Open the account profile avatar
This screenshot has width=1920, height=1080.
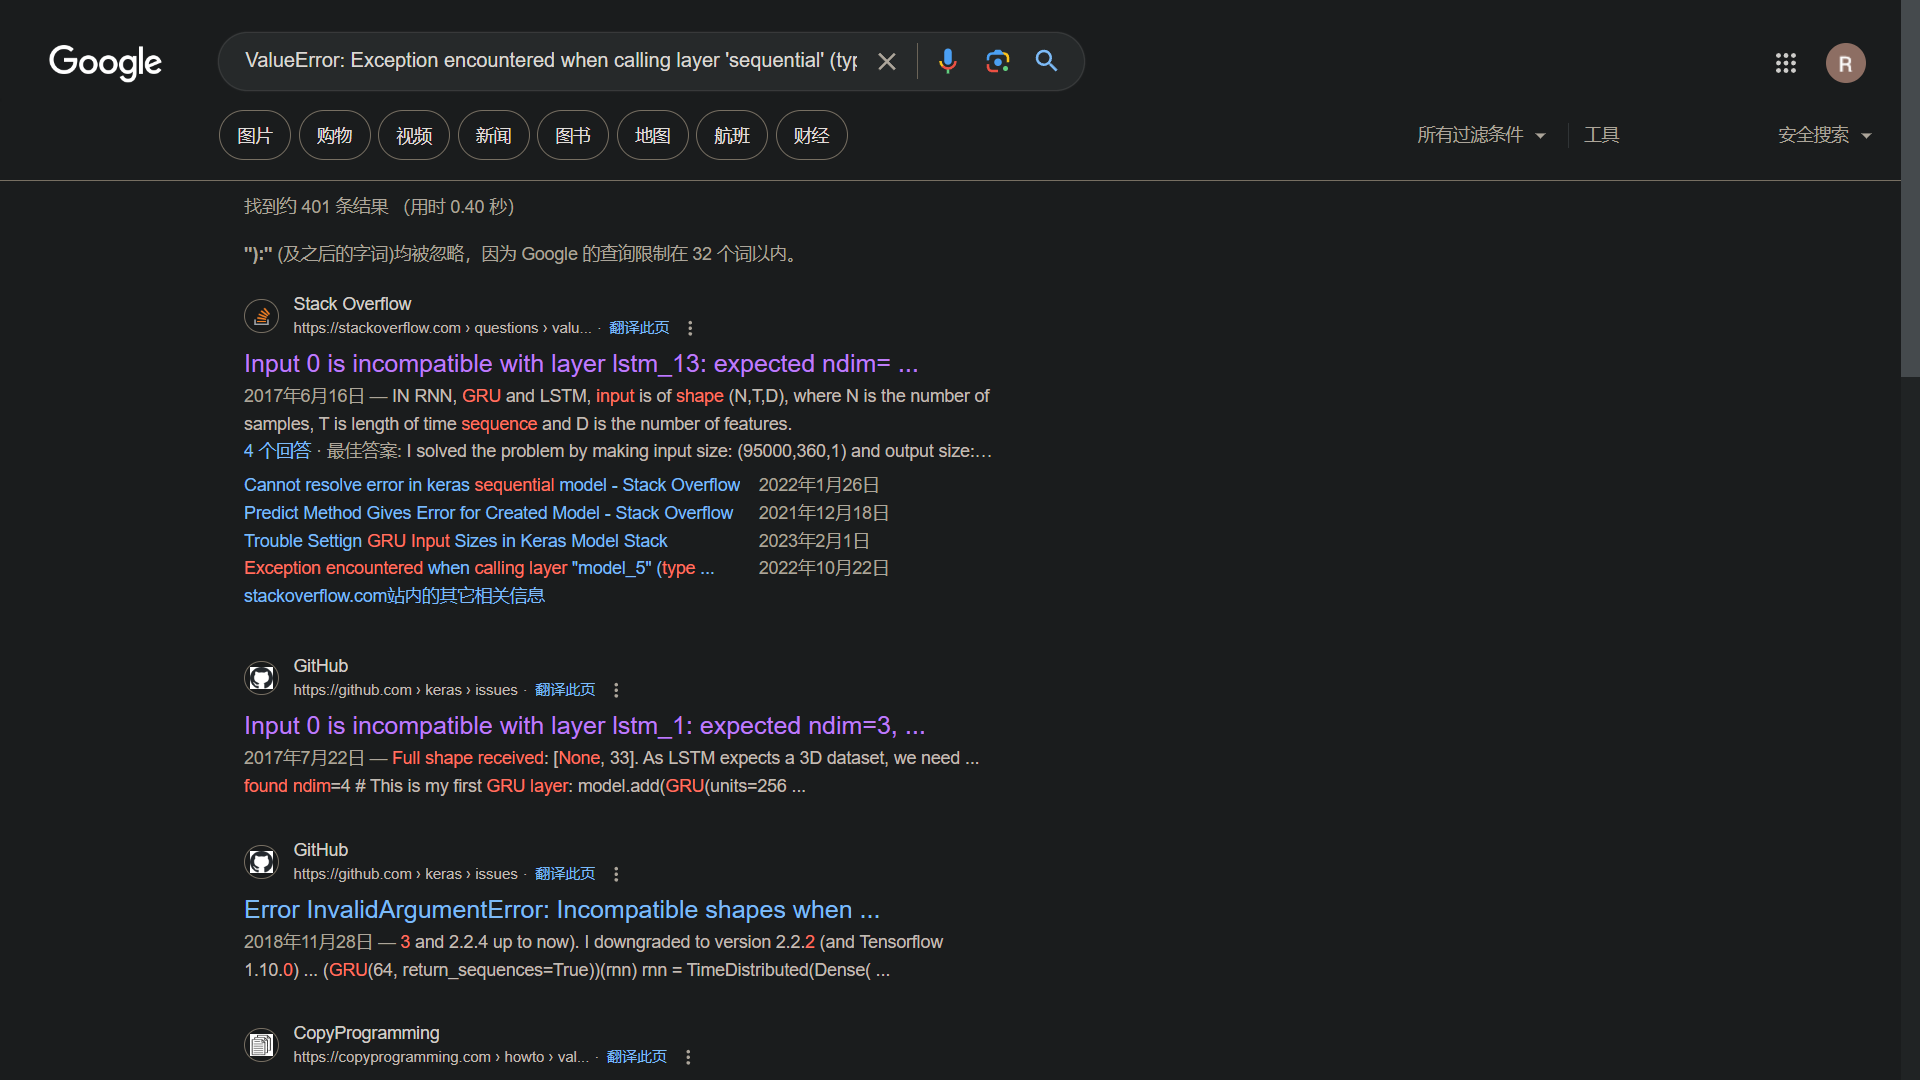1845,63
